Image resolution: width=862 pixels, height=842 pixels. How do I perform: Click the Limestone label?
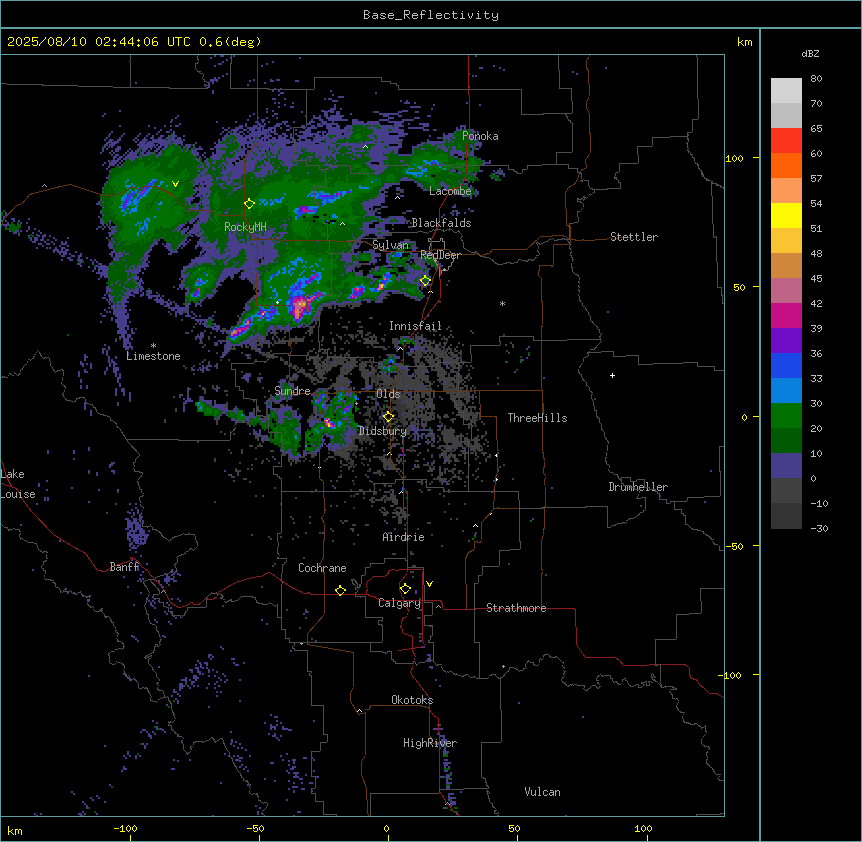click(153, 356)
